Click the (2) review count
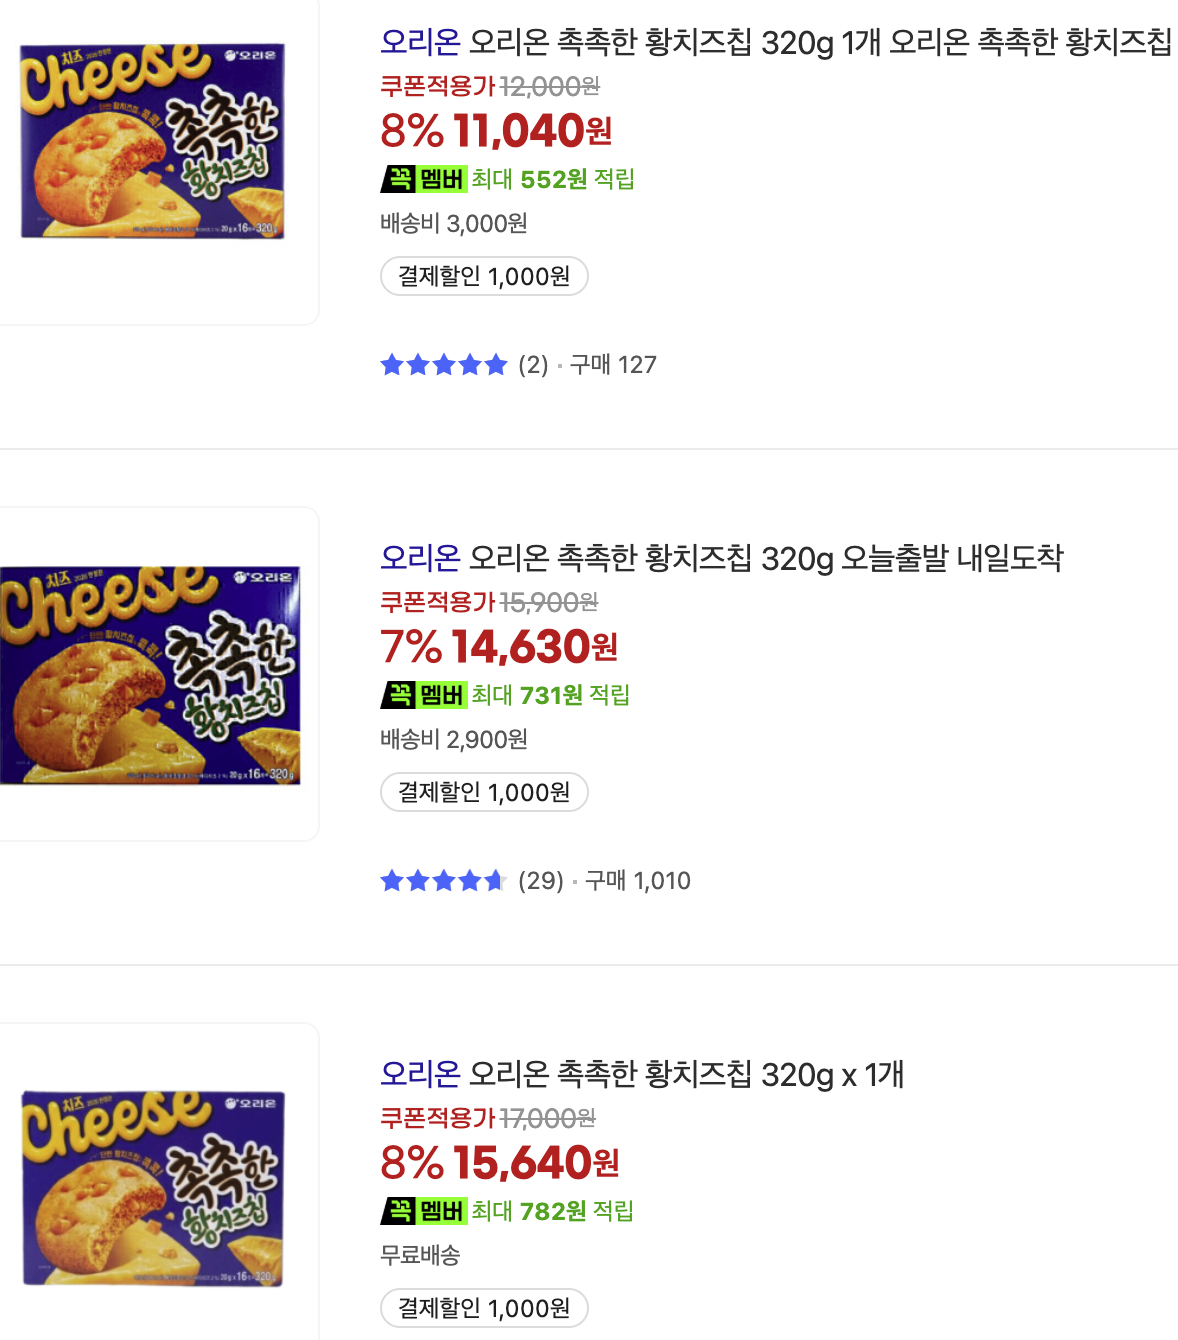The image size is (1178, 1340). (533, 365)
